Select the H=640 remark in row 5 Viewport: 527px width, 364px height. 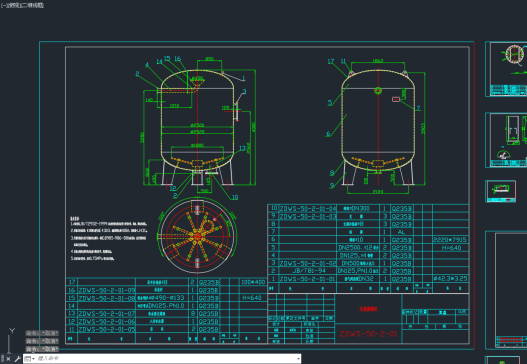(451, 248)
